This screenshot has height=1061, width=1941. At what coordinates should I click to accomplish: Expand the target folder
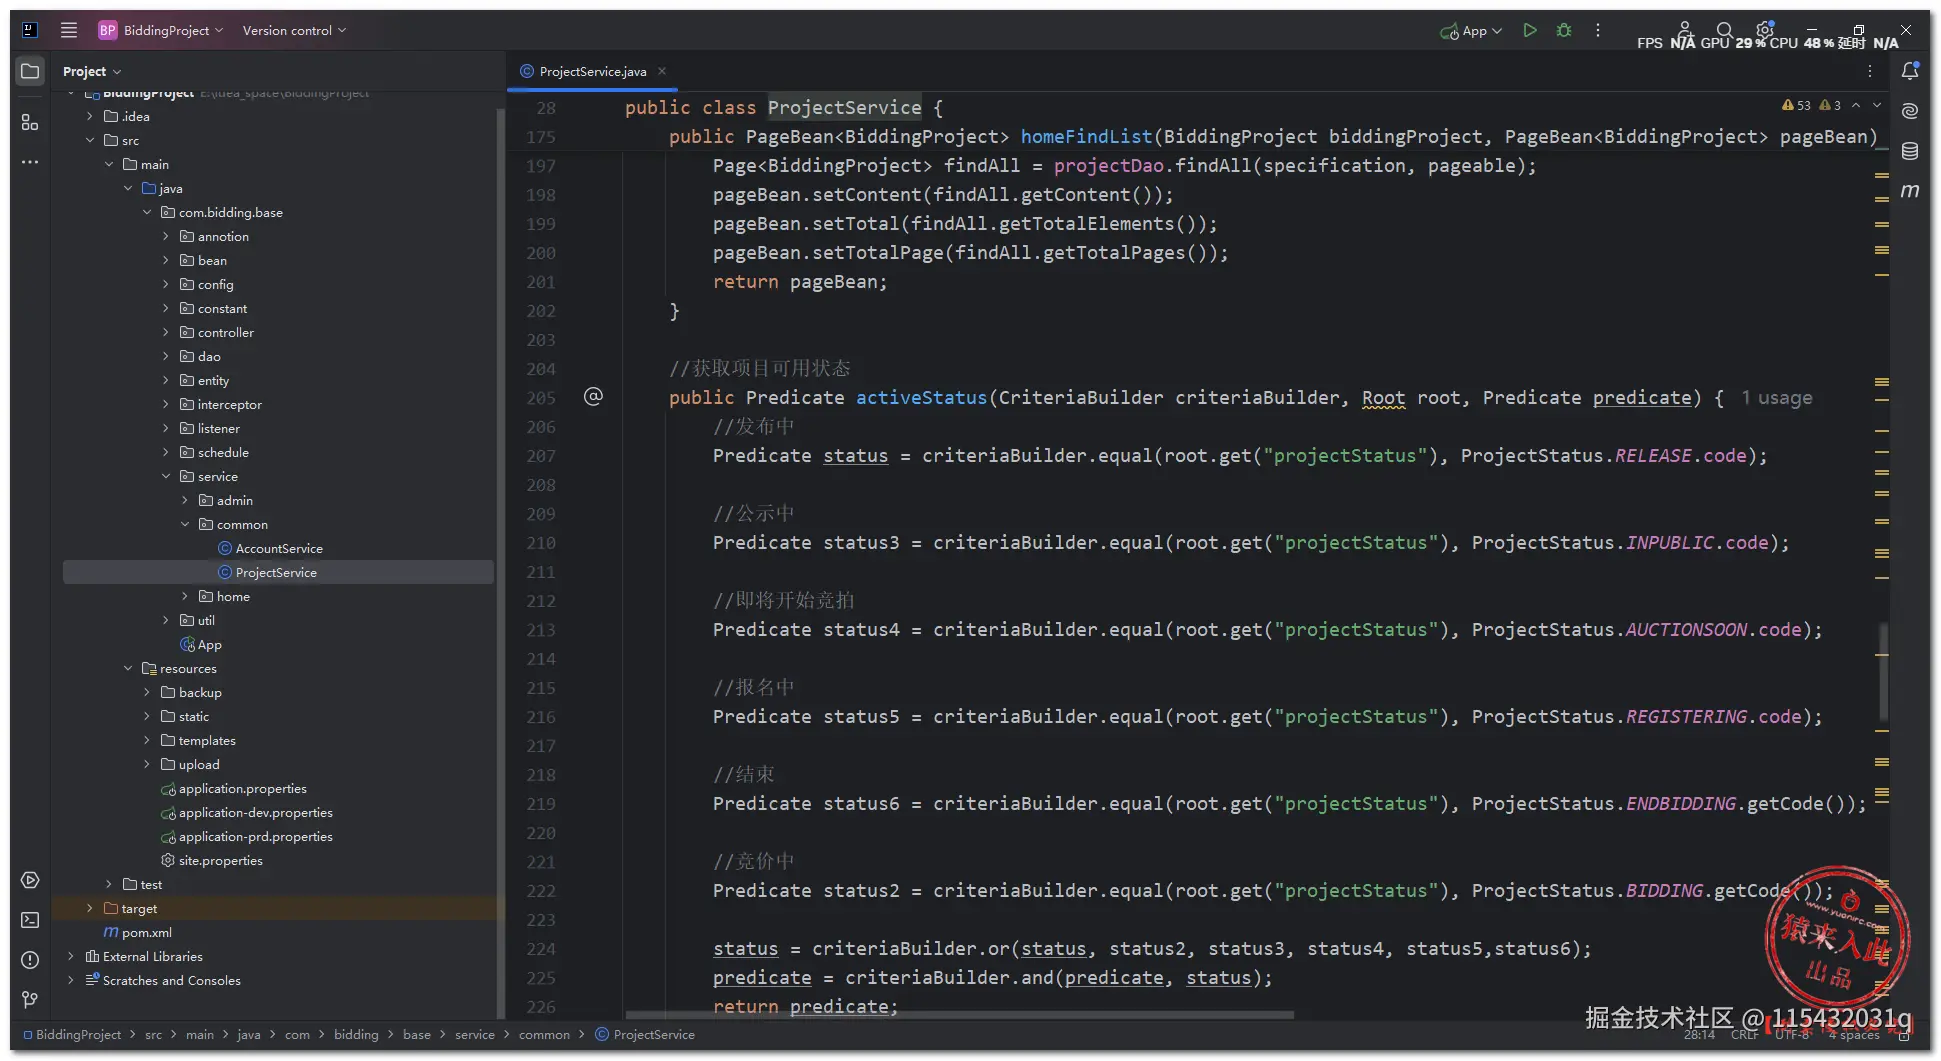pyautogui.click(x=90, y=908)
